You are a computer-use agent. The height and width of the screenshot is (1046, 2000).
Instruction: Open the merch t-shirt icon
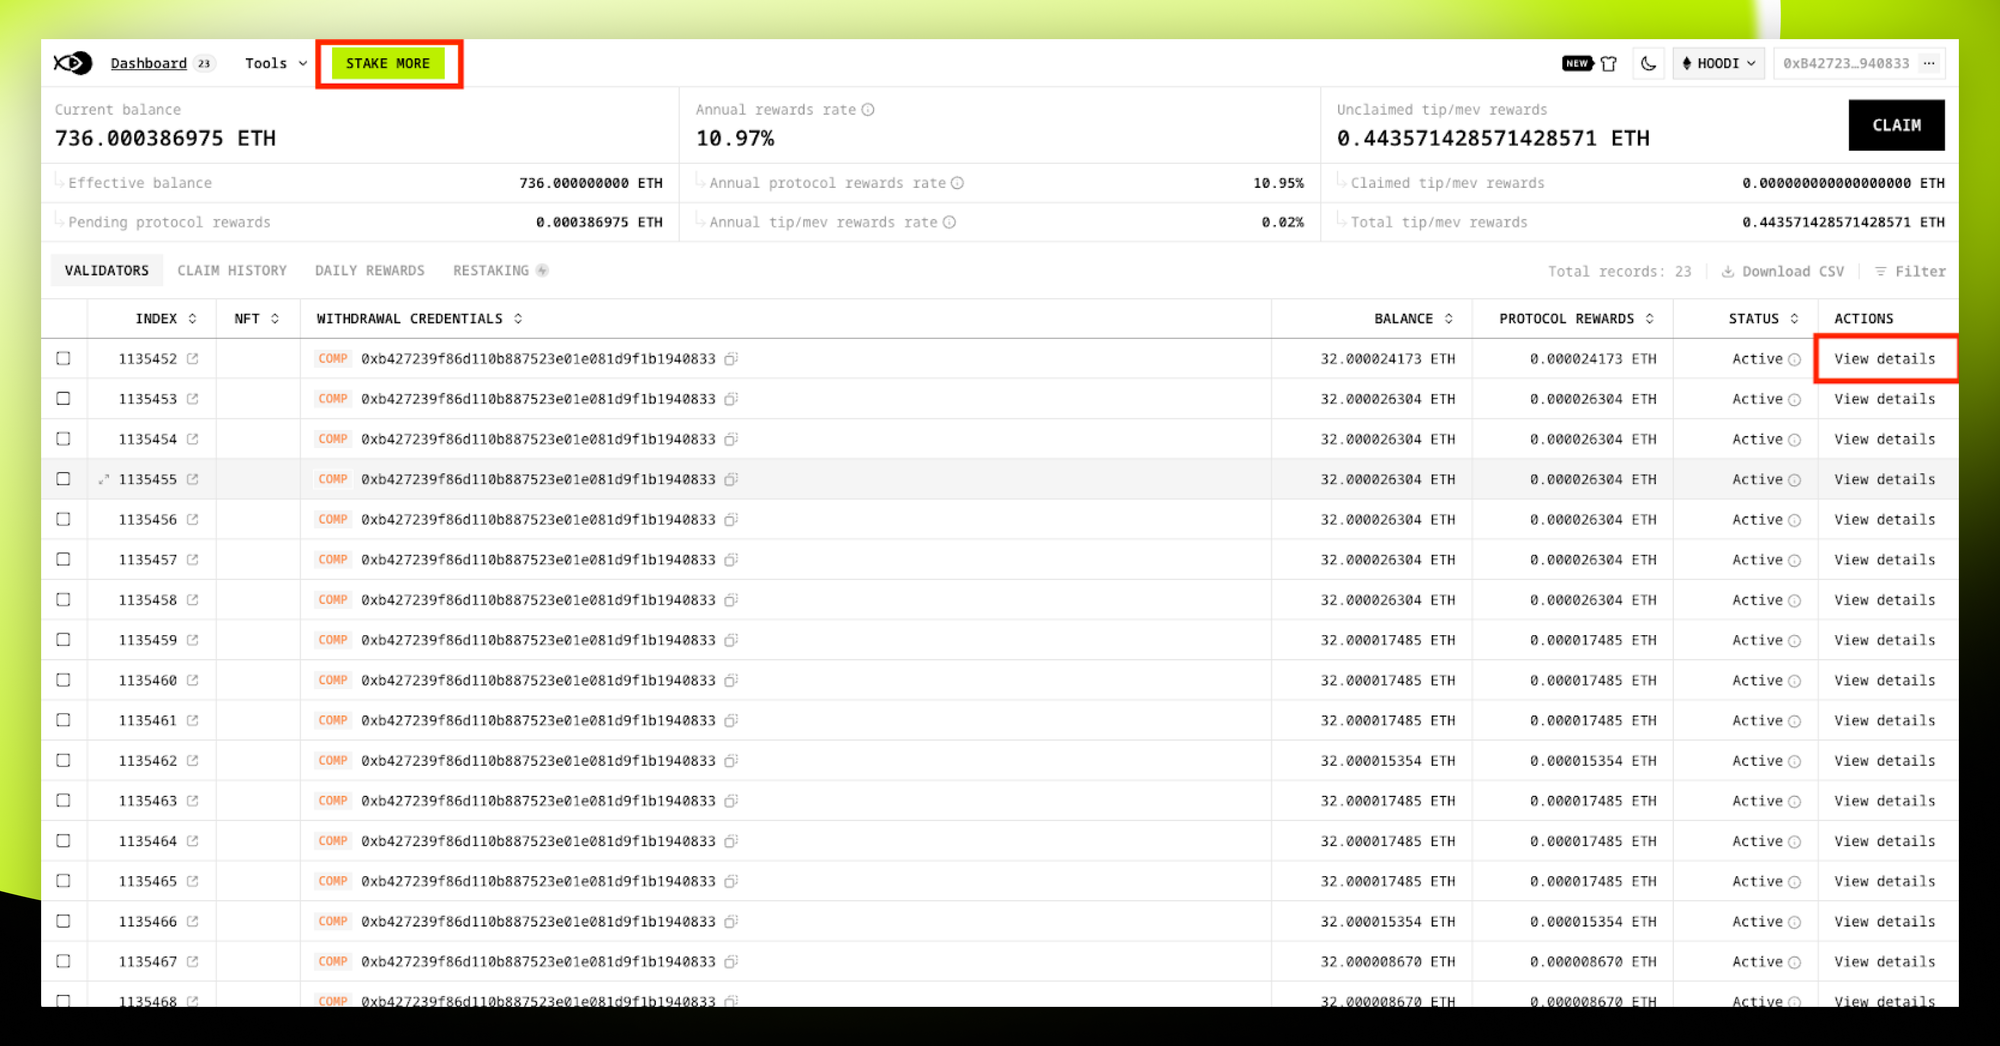pos(1608,63)
